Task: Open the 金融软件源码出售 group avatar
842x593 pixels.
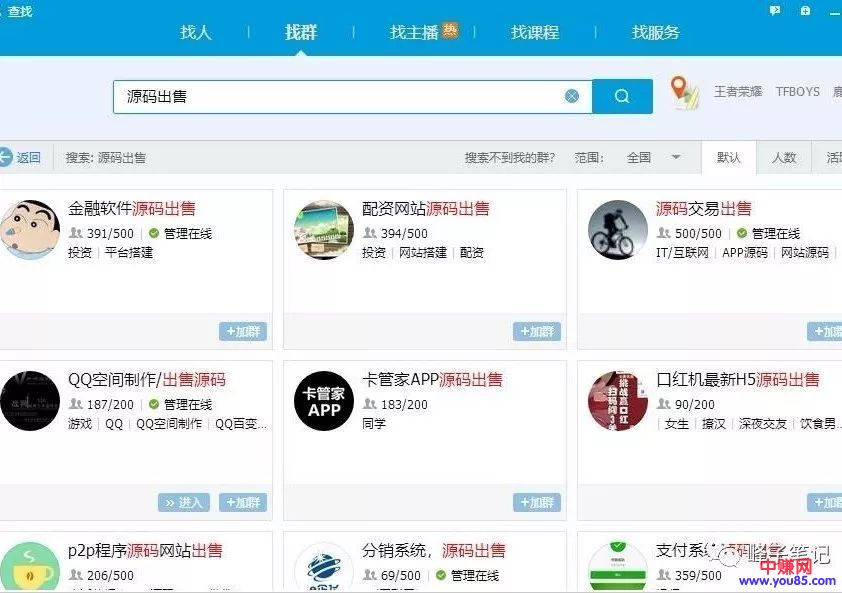Action: 30,229
